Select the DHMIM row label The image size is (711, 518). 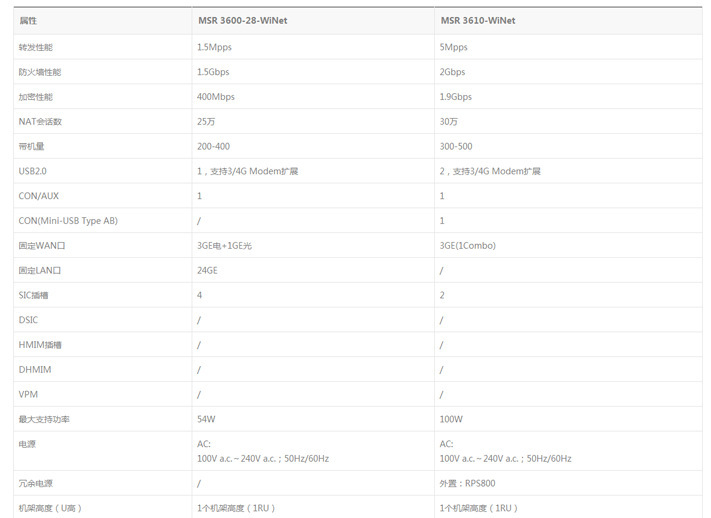[35, 370]
